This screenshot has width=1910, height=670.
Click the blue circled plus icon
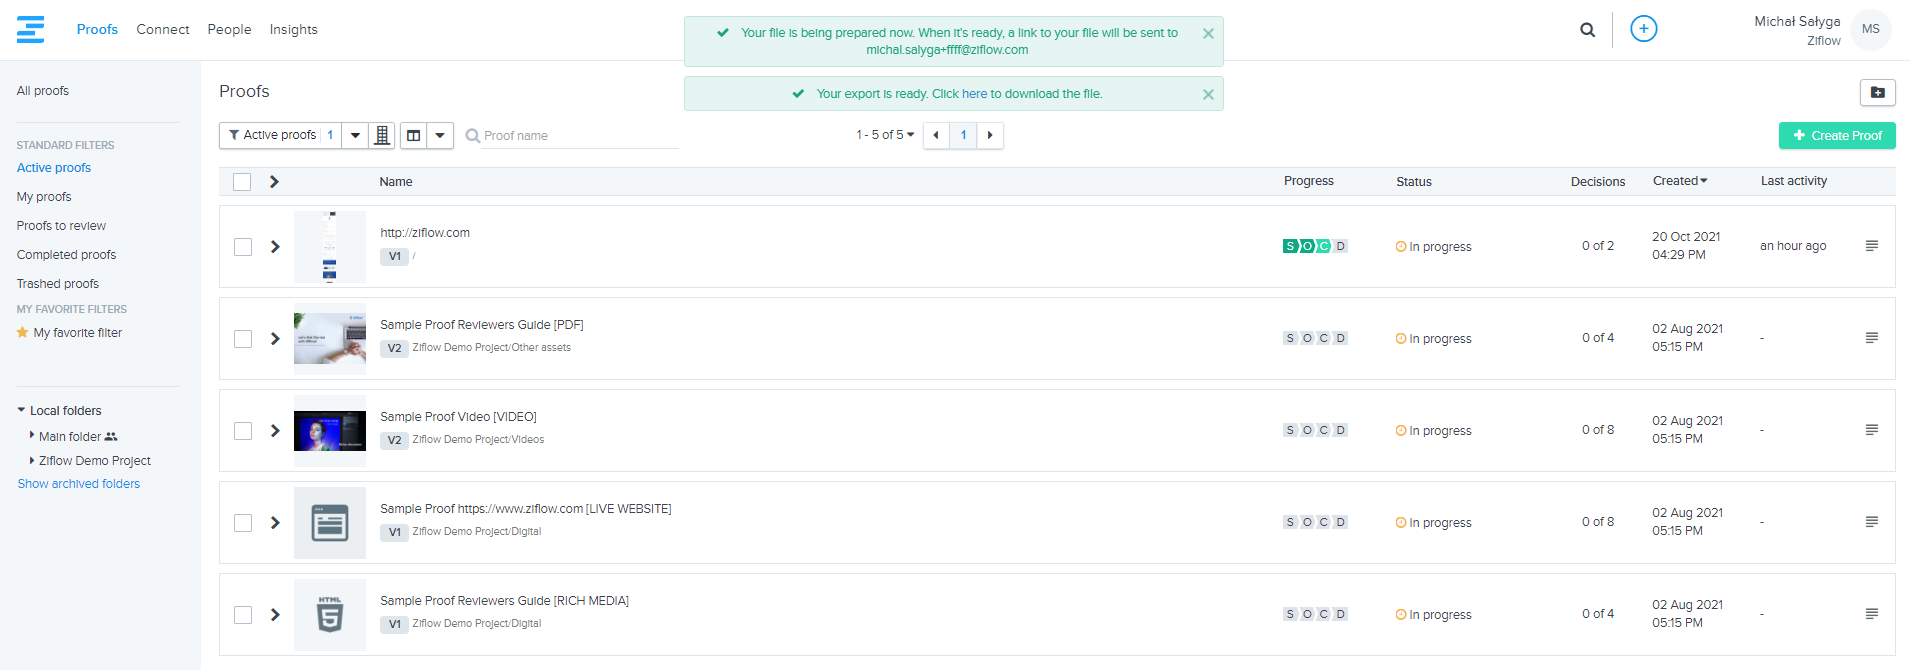(x=1643, y=29)
